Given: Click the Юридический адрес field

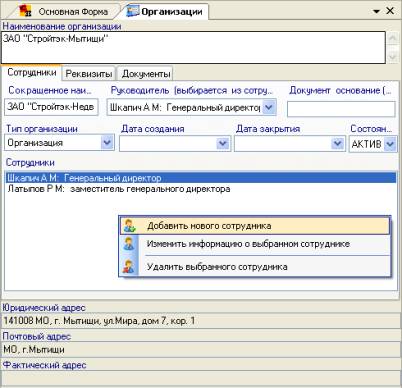Looking at the screenshot, I should pos(201,321).
